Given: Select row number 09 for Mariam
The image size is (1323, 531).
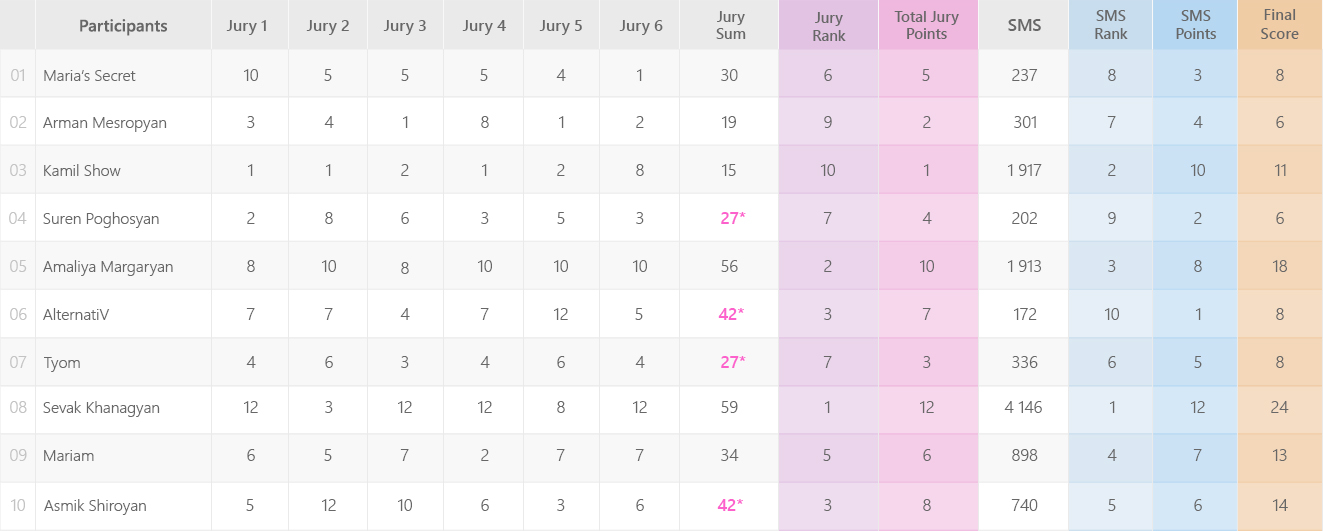Looking at the screenshot, I should pyautogui.click(x=18, y=456).
